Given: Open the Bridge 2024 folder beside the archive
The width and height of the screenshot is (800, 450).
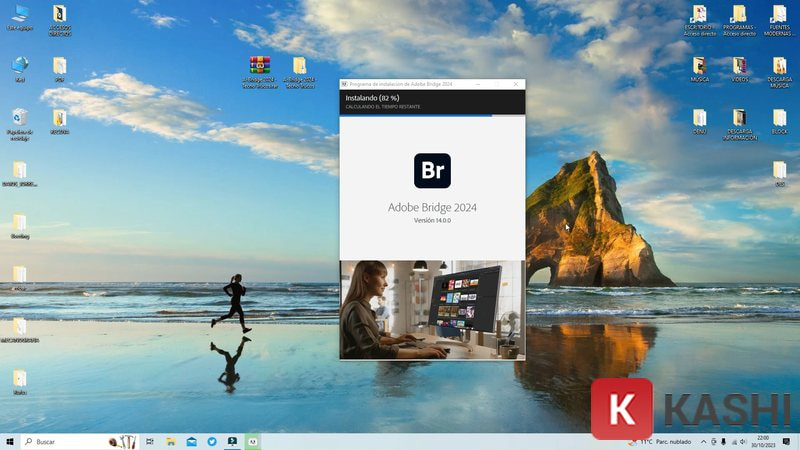Looking at the screenshot, I should pos(299,72).
